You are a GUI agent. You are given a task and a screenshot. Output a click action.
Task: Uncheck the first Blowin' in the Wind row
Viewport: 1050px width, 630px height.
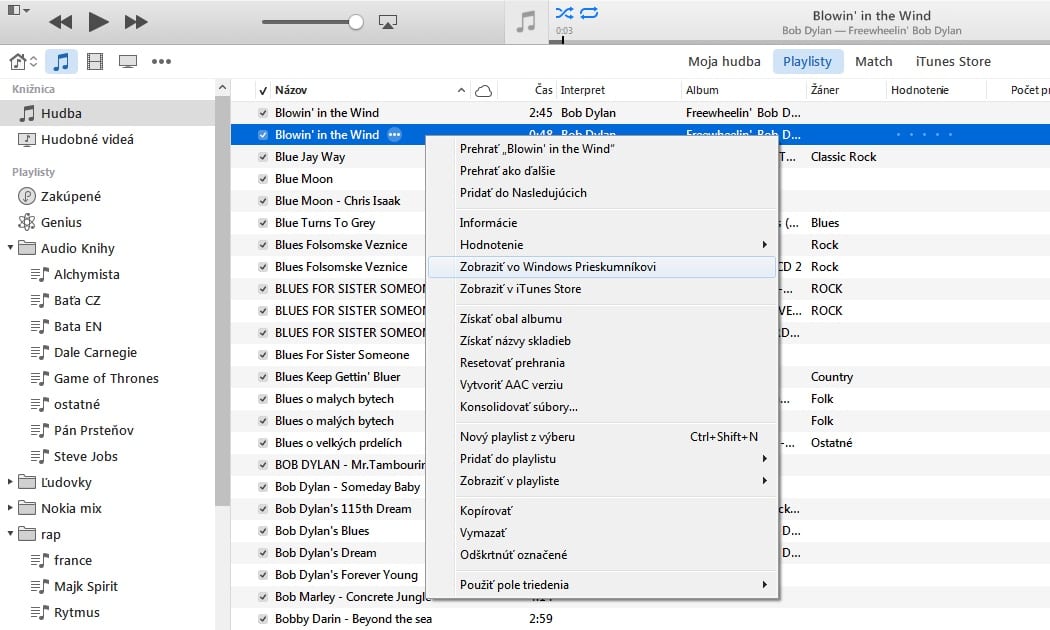click(x=263, y=113)
